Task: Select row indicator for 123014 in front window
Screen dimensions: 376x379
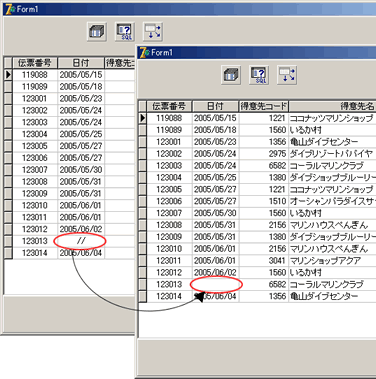Action: coord(143,296)
